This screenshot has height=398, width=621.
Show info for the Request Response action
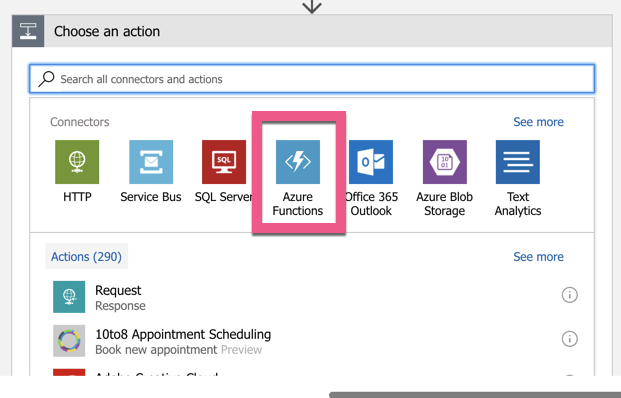[x=570, y=295]
